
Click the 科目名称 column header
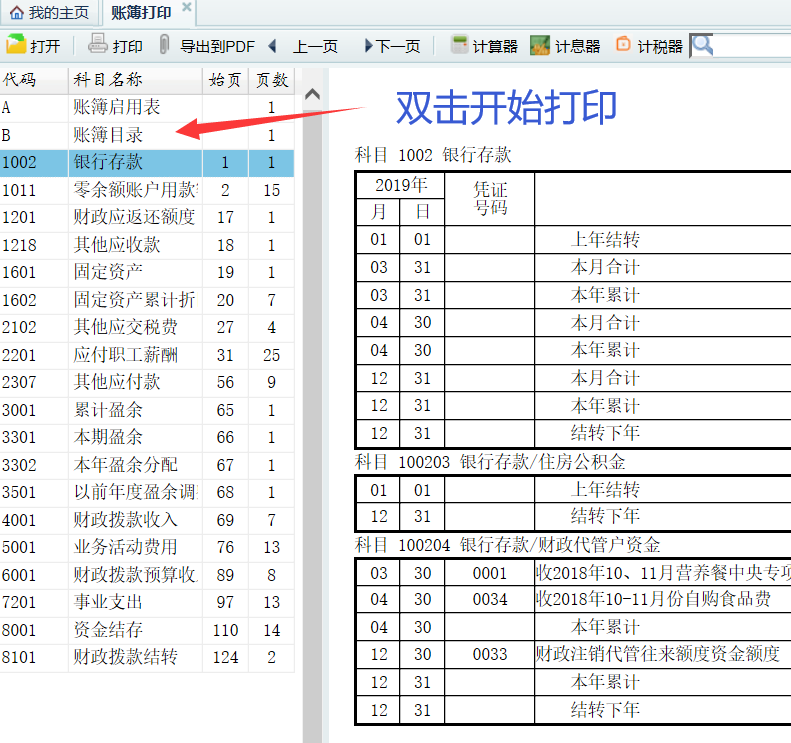(x=135, y=80)
